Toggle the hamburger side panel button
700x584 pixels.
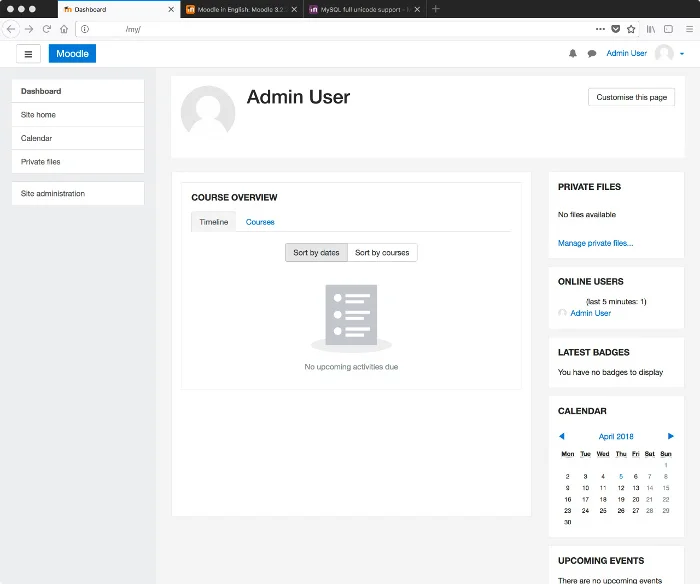coord(28,54)
